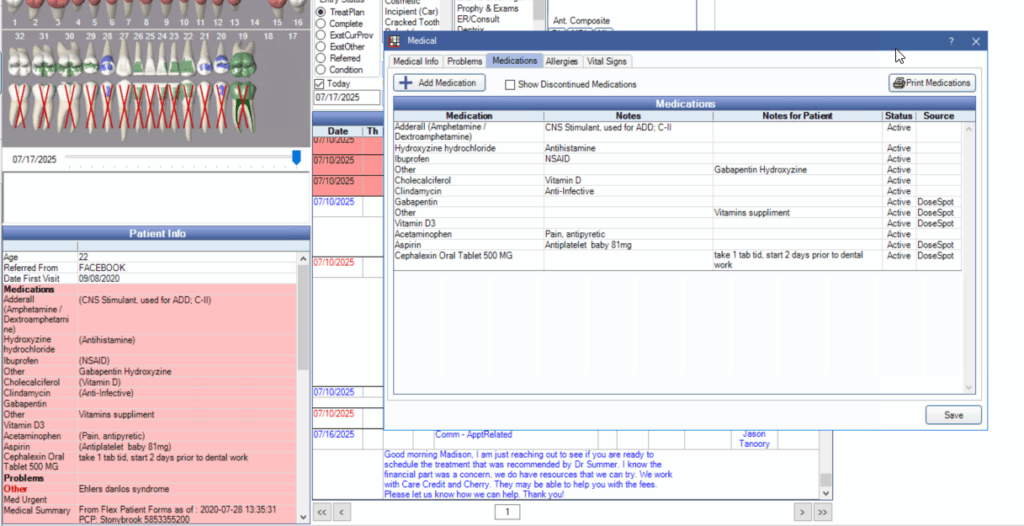Open the Vital Signs tab
This screenshot has height=526, width=1024.
tap(608, 61)
